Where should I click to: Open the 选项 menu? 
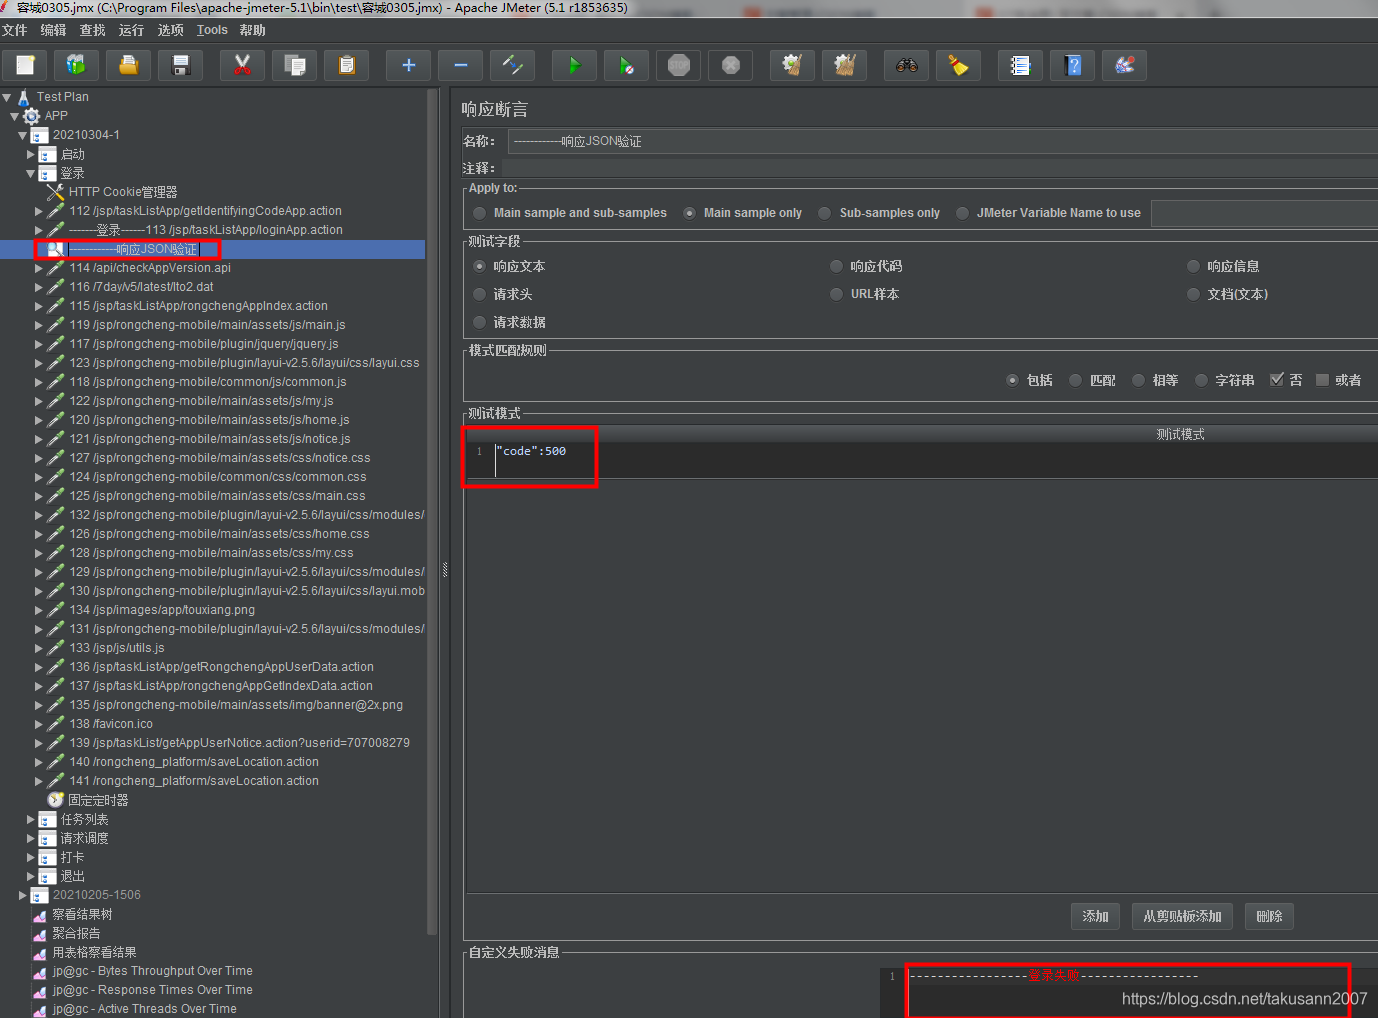(170, 30)
